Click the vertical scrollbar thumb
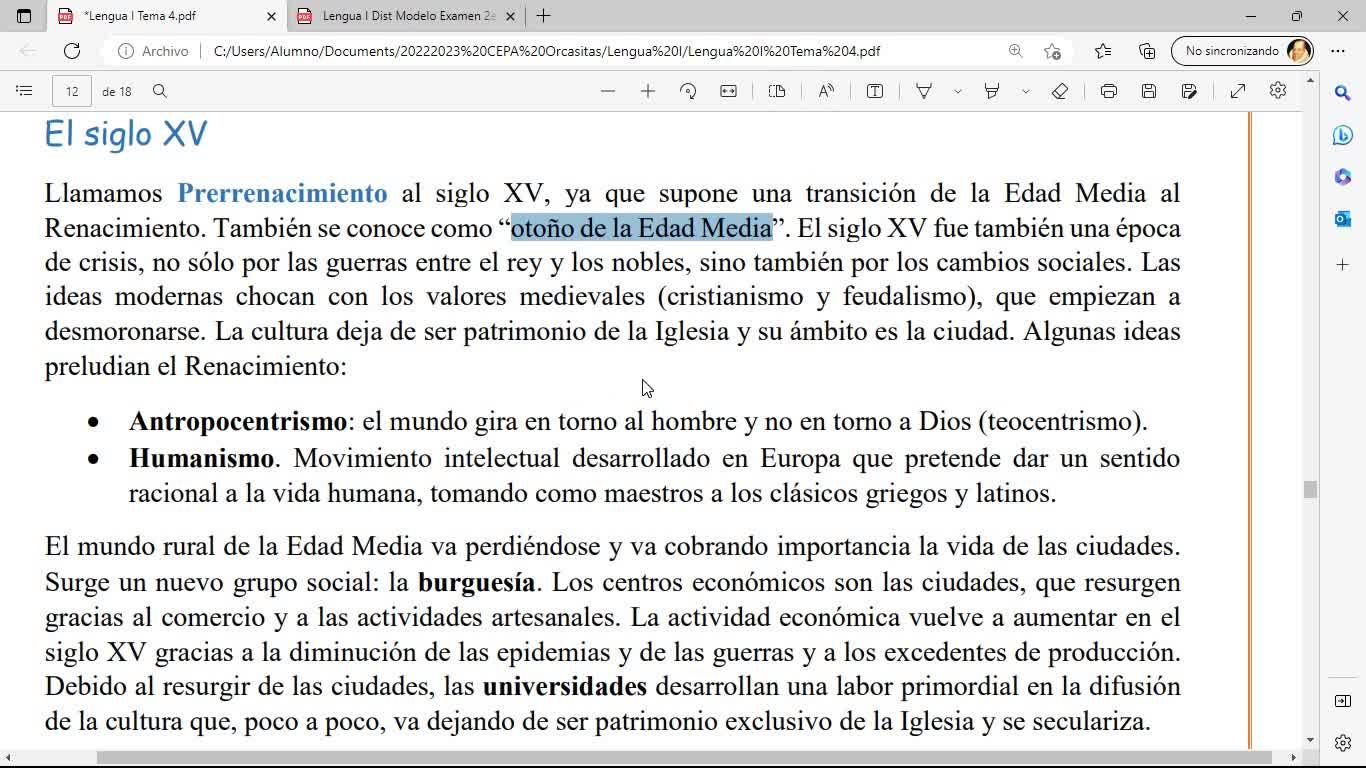The height and width of the screenshot is (768, 1366). [x=1310, y=489]
